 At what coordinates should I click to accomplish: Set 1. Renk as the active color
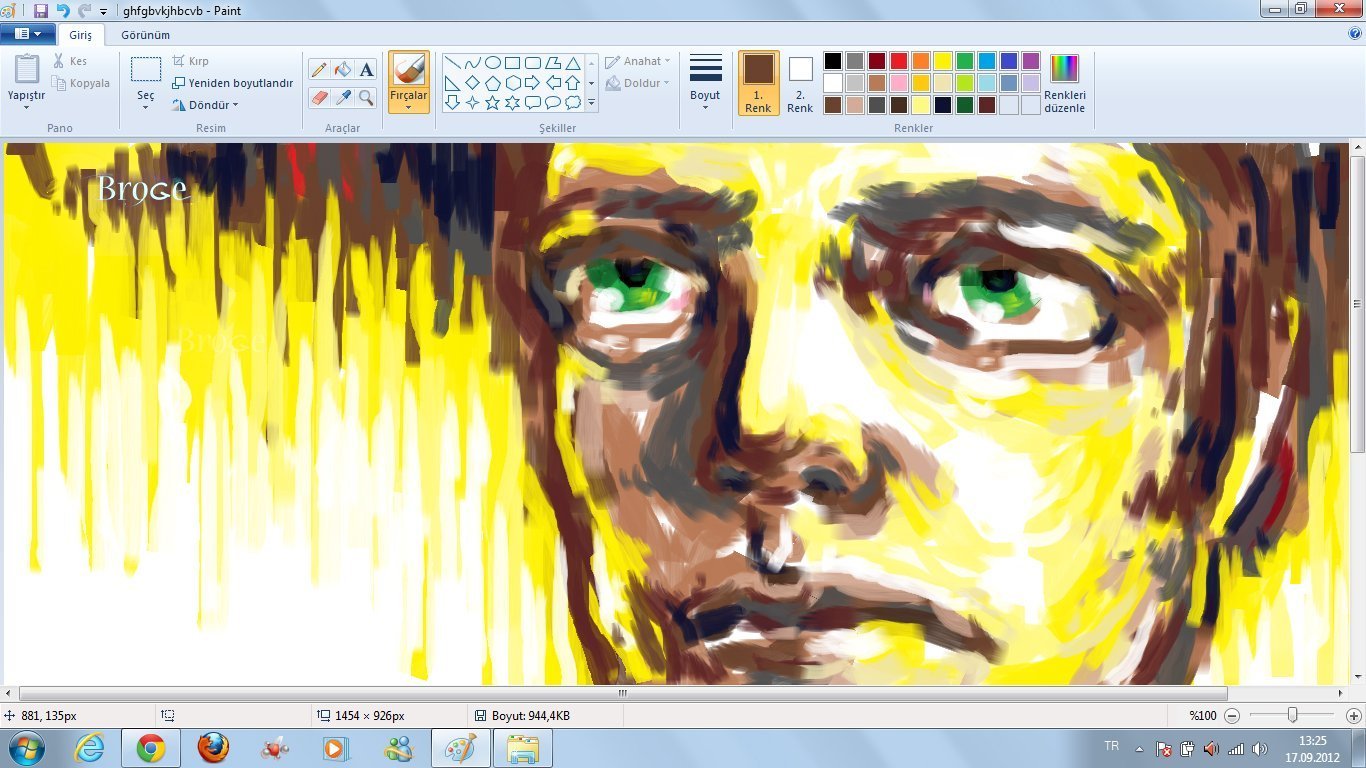tap(758, 83)
